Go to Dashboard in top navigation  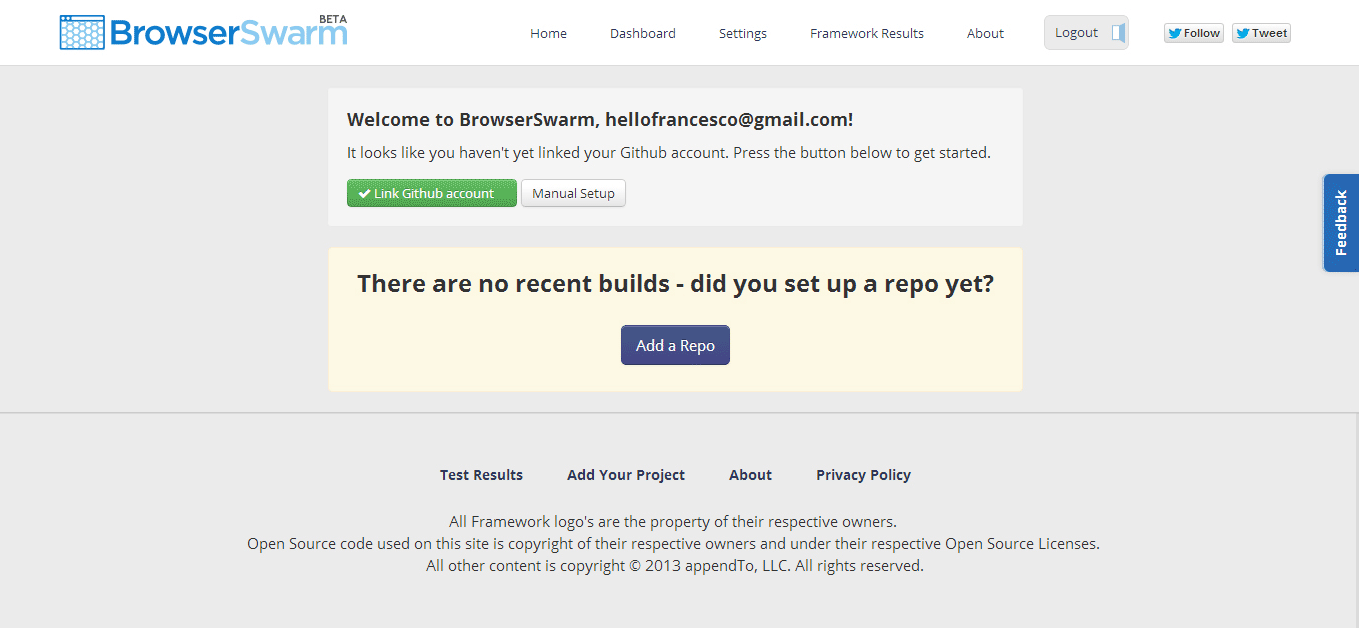tap(643, 33)
